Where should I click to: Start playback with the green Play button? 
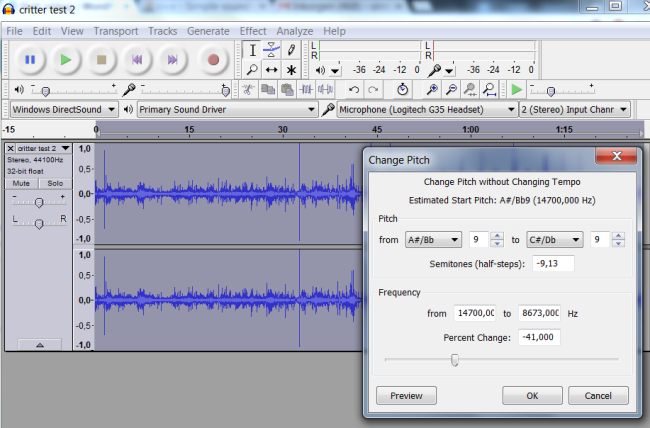click(65, 60)
